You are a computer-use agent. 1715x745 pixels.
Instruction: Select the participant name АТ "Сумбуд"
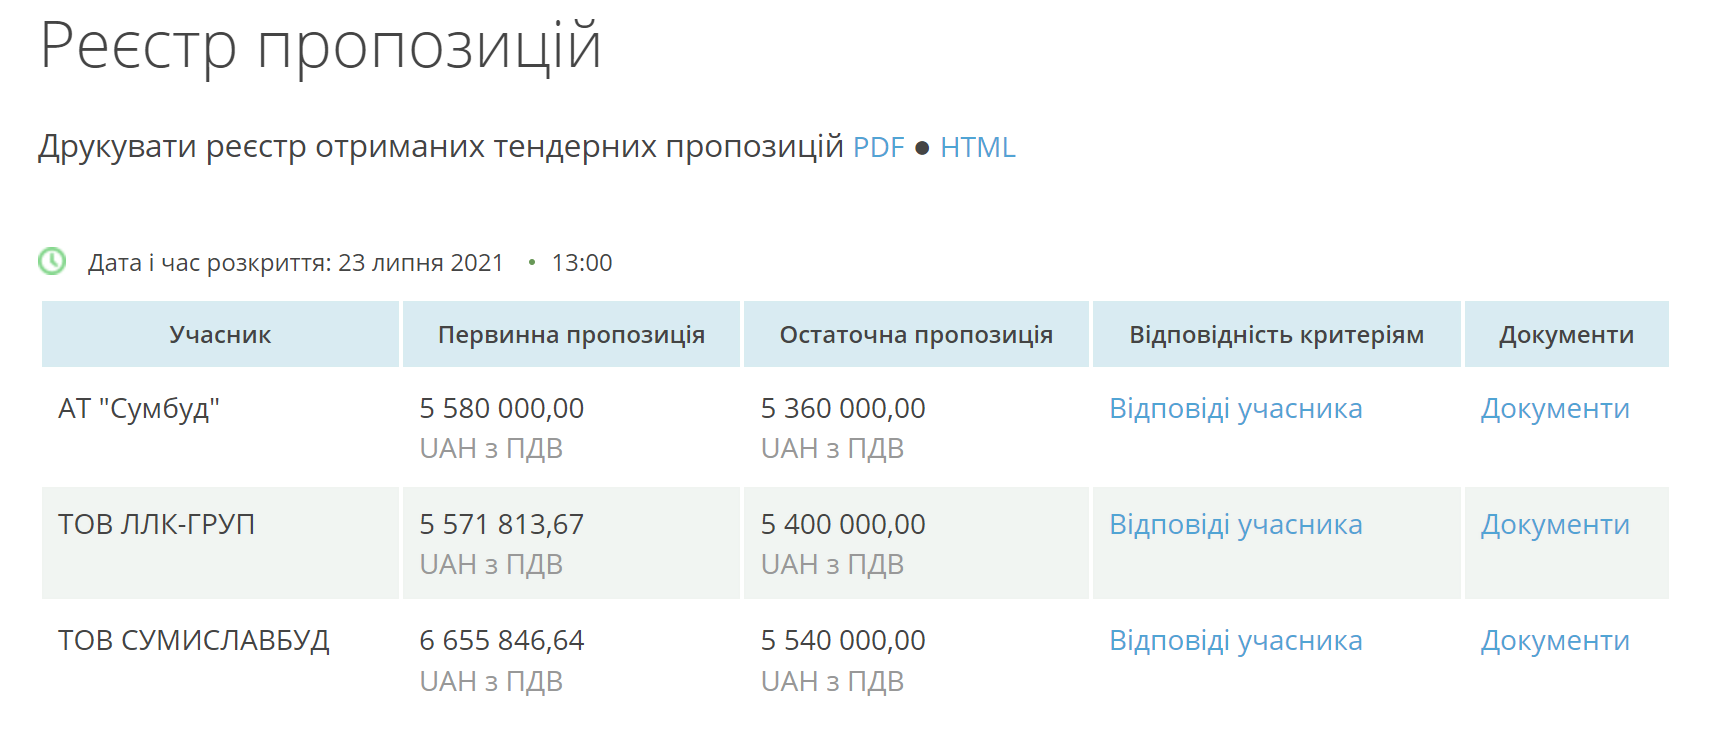(141, 408)
